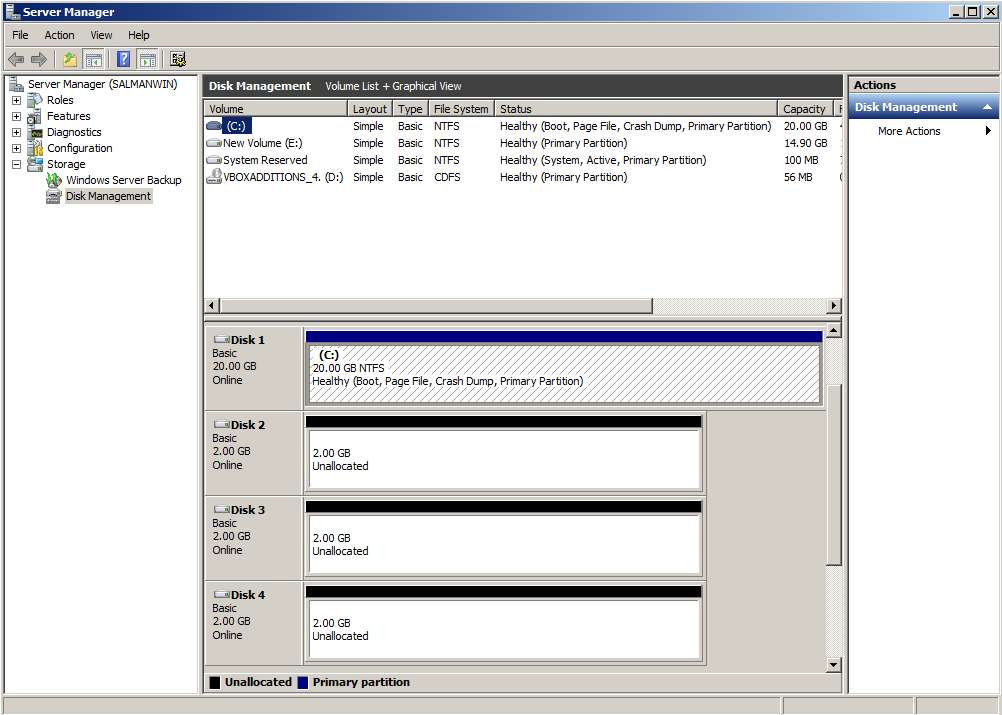Expand the Features tree node
Image resolution: width=1002 pixels, height=715 pixels.
pos(17,116)
